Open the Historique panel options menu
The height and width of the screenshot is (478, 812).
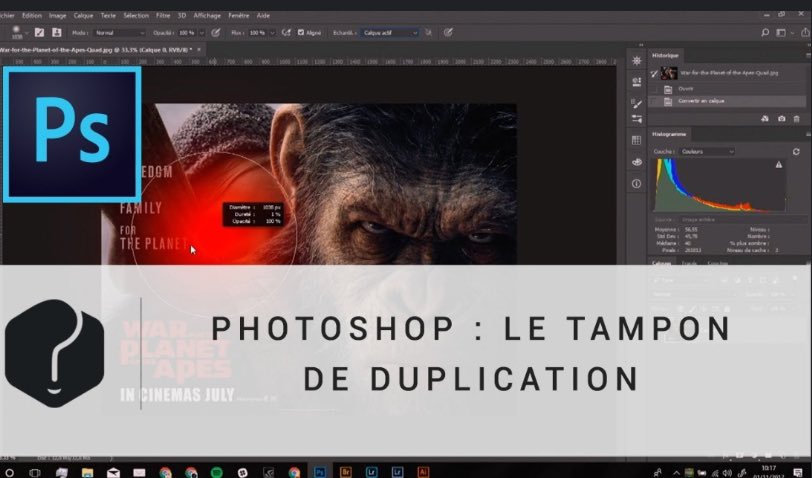pyautogui.click(x=808, y=55)
